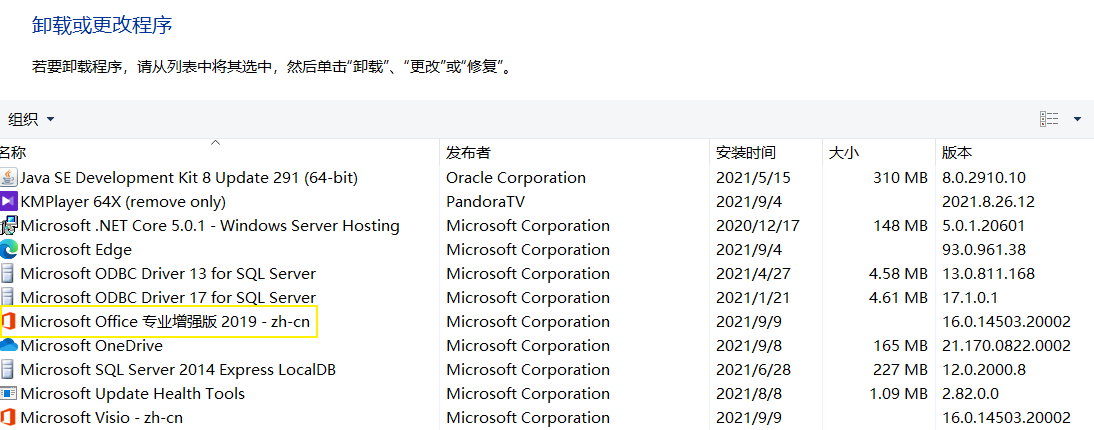This screenshot has width=1094, height=430.
Task: Click the 165 MB size value
Action: (x=901, y=346)
